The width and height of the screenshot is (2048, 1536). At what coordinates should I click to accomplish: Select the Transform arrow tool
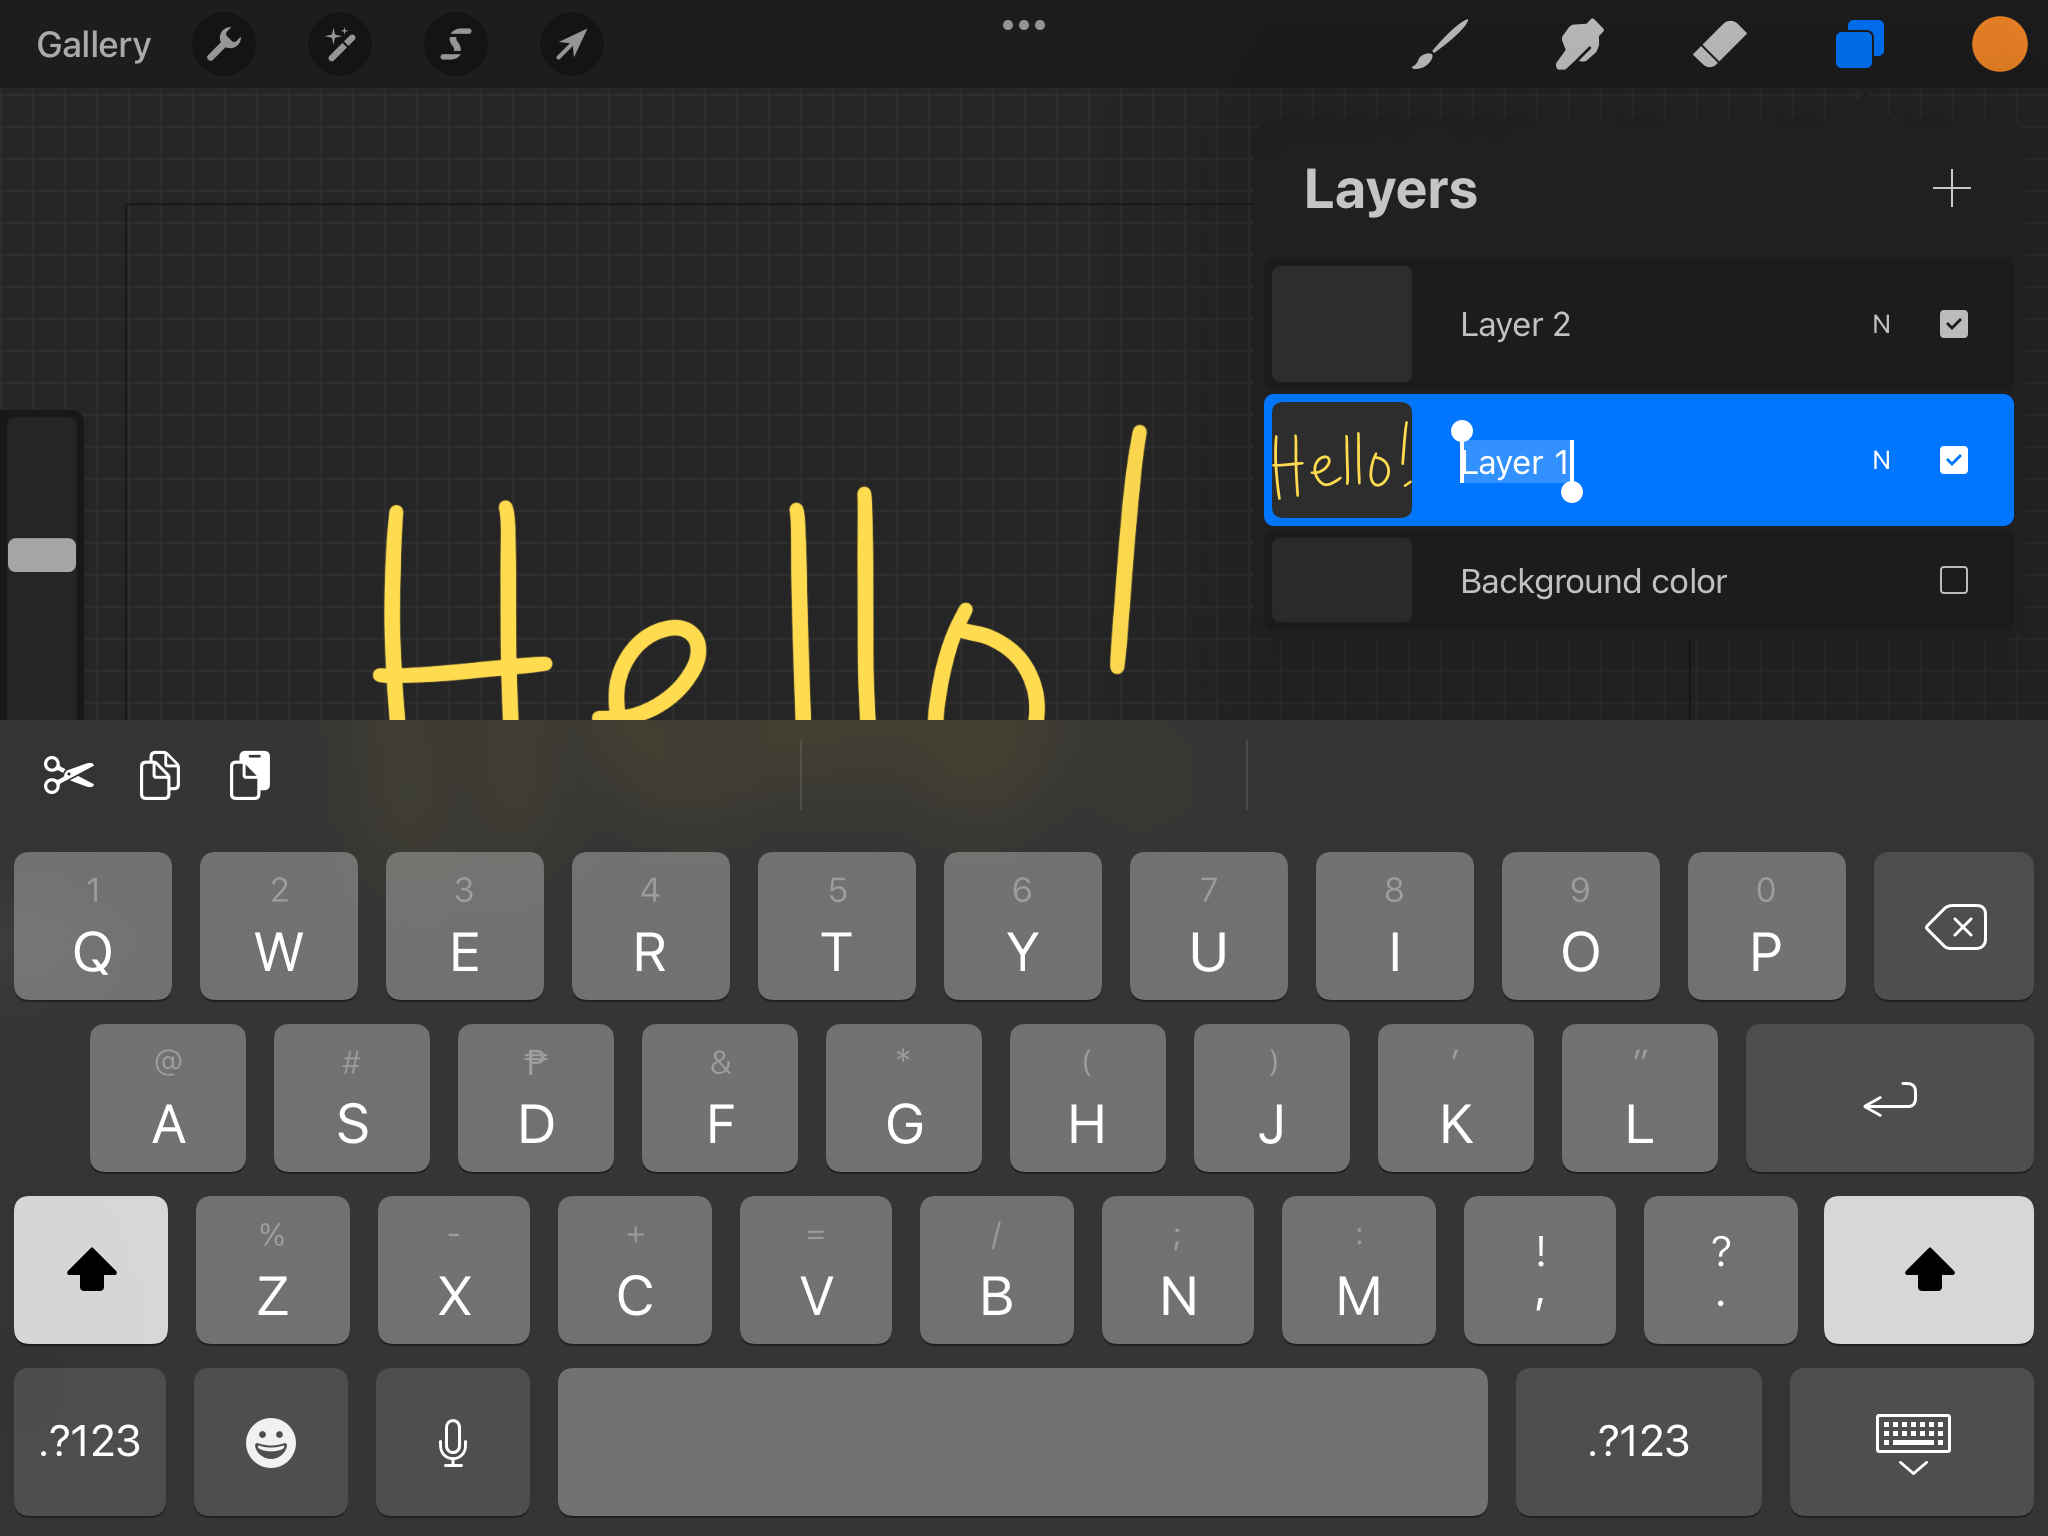pos(571,44)
